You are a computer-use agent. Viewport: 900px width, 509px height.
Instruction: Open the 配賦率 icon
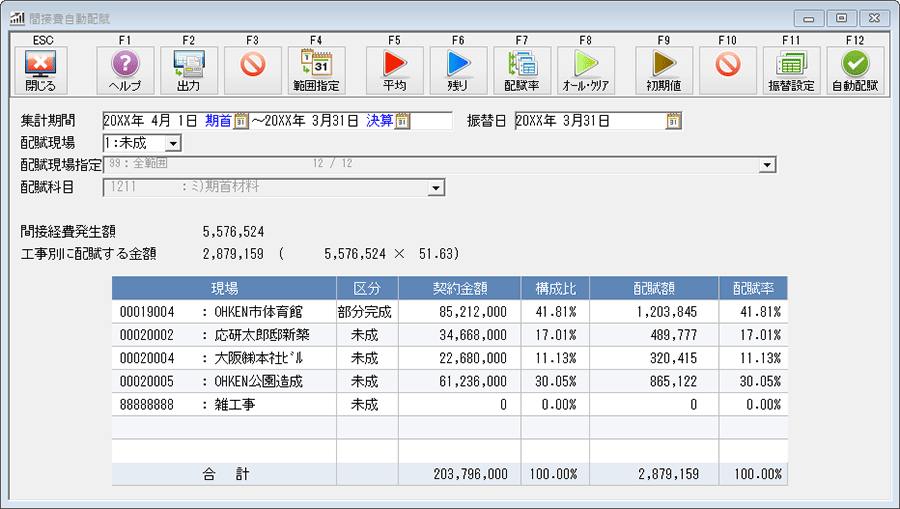522,70
